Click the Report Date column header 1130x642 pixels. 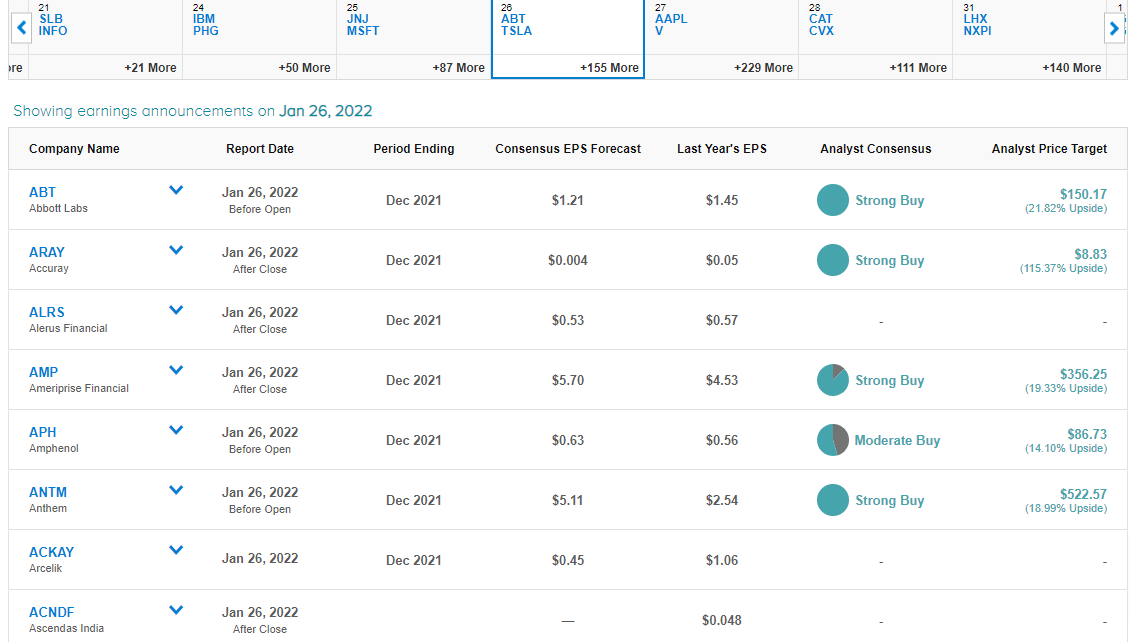click(x=260, y=148)
